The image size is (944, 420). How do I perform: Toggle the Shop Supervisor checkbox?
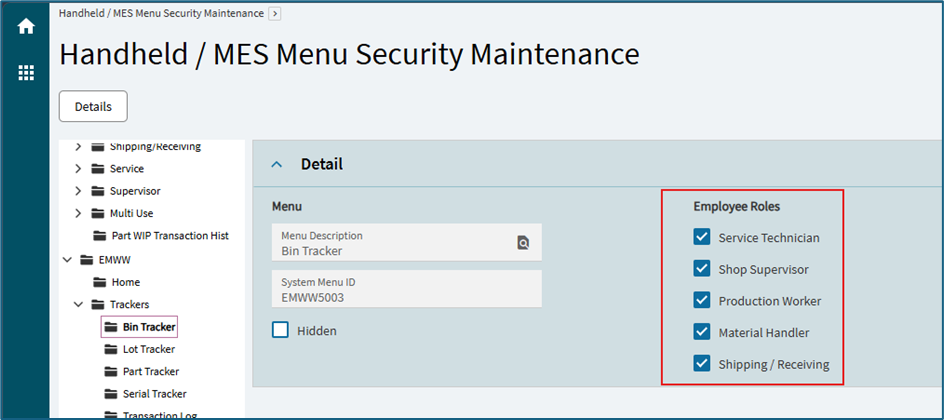(702, 269)
